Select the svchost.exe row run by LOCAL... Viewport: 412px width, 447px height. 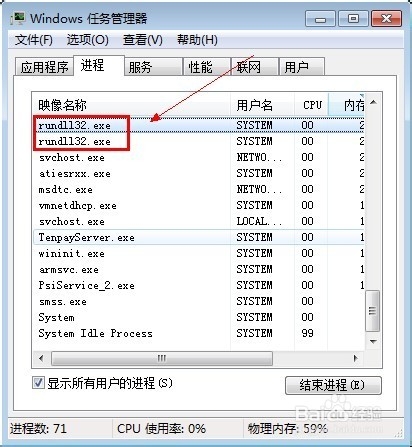[199, 221]
